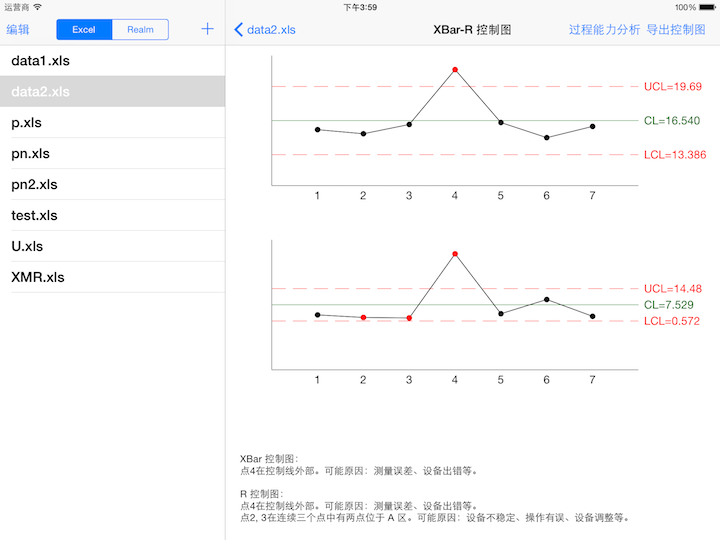Viewport: 720px width, 540px height.
Task: Tap point 1 on the XBar chart
Action: point(317,129)
